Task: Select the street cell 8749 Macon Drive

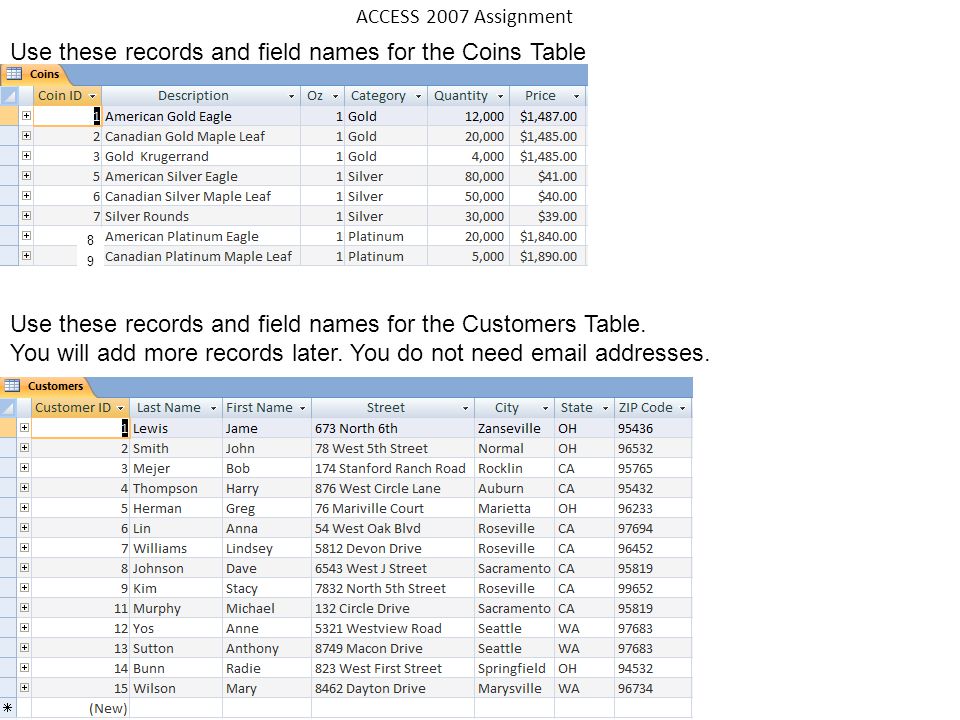Action: (x=392, y=648)
